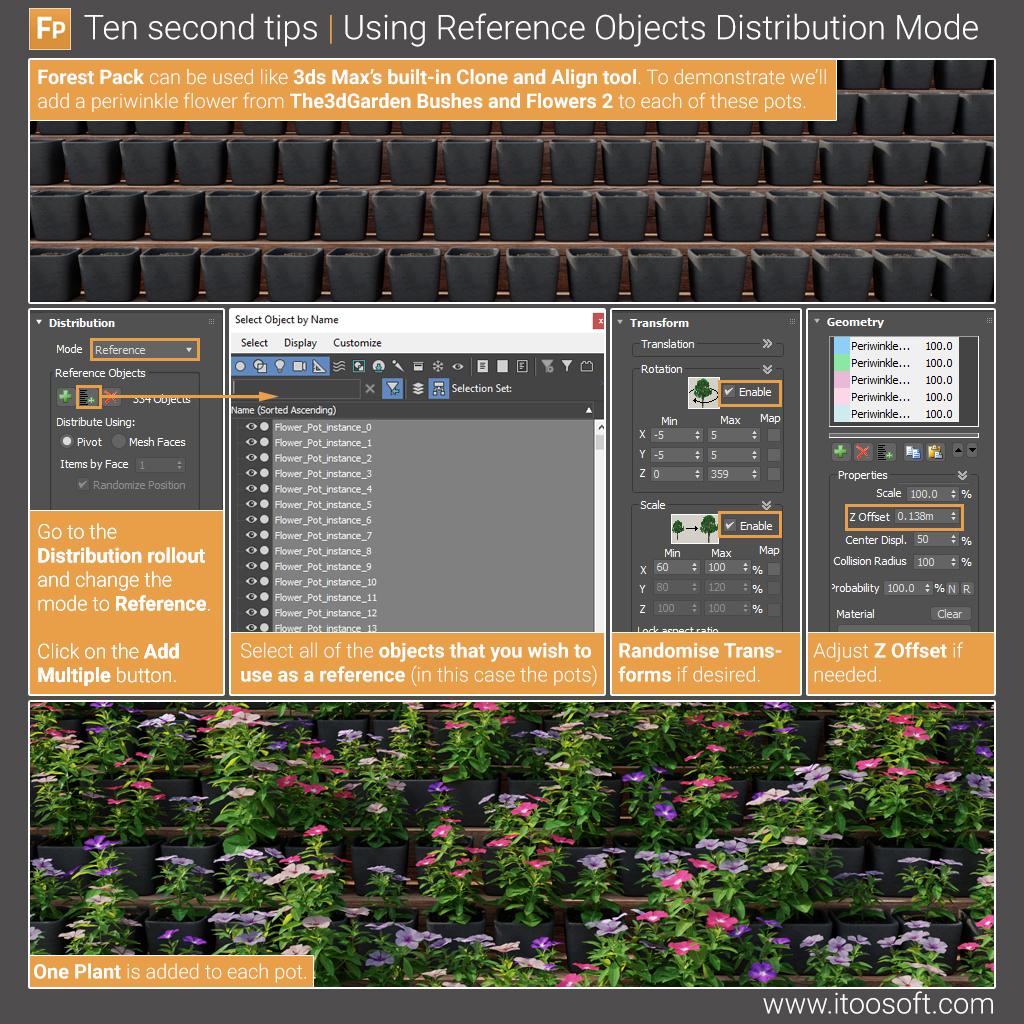Click the sort by layer stack icon
The image size is (1024, 1024).
tap(418, 389)
